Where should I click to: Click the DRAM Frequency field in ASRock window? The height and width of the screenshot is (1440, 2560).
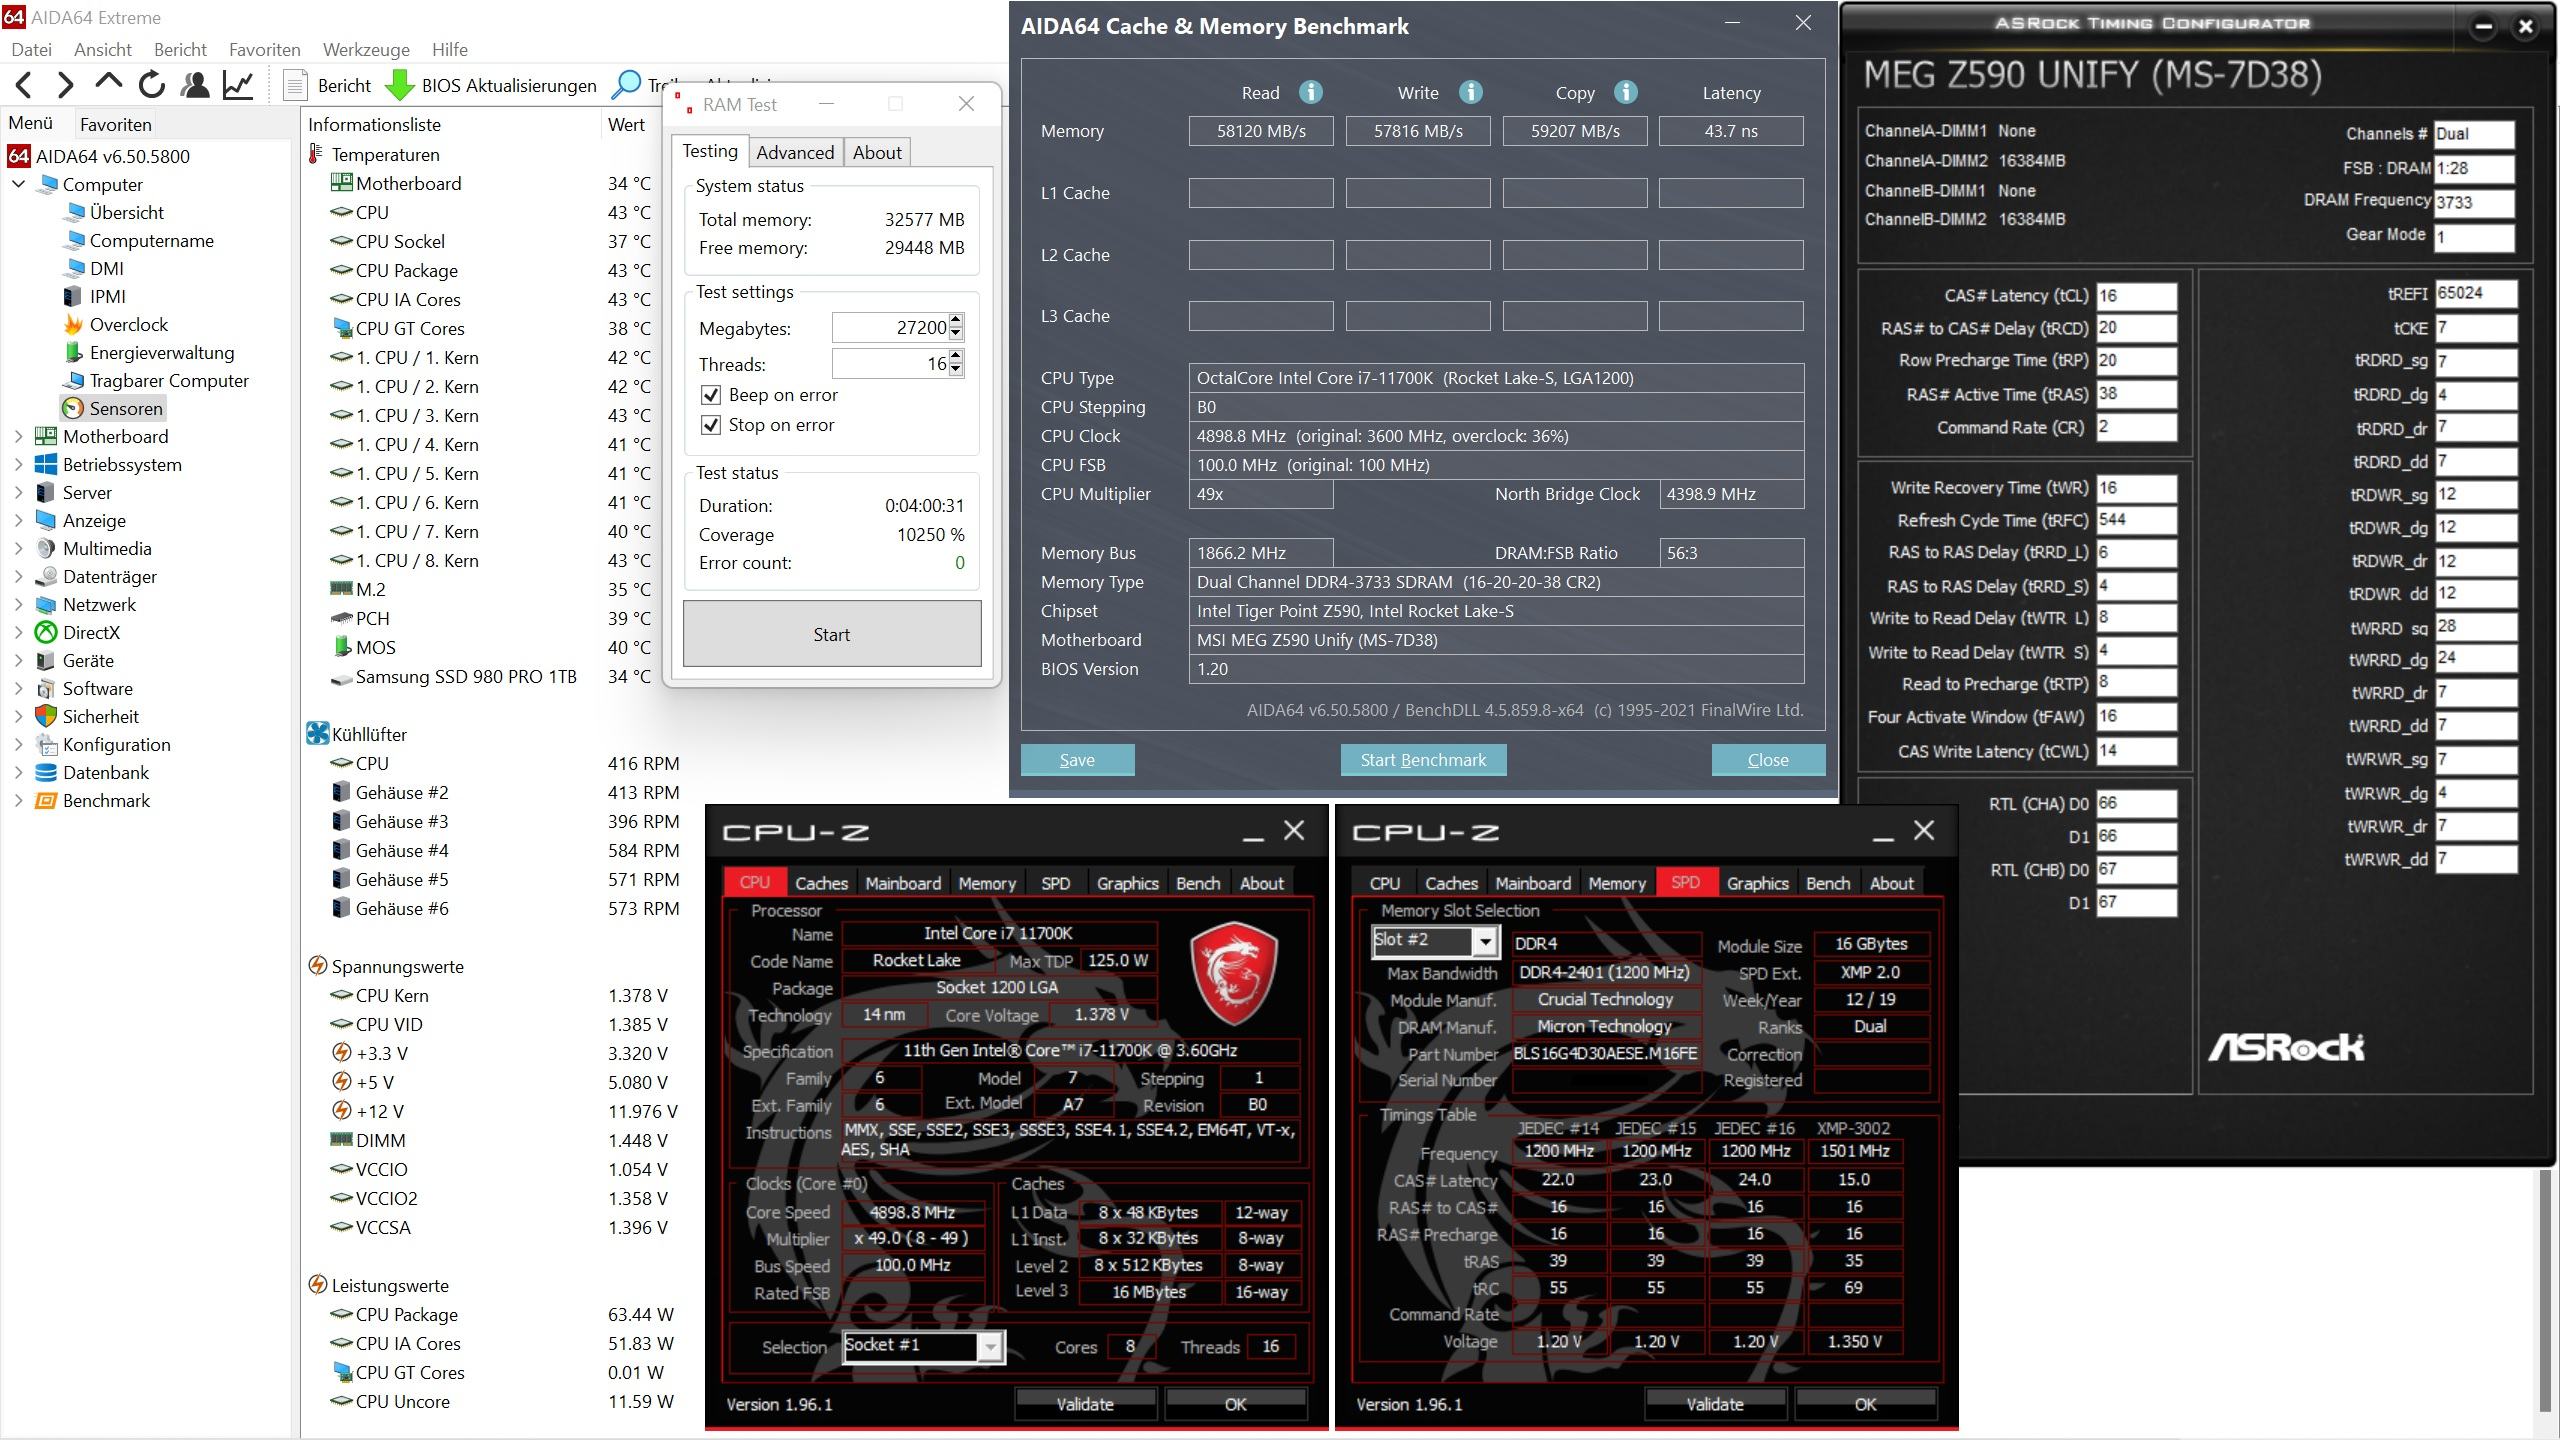tap(2474, 202)
